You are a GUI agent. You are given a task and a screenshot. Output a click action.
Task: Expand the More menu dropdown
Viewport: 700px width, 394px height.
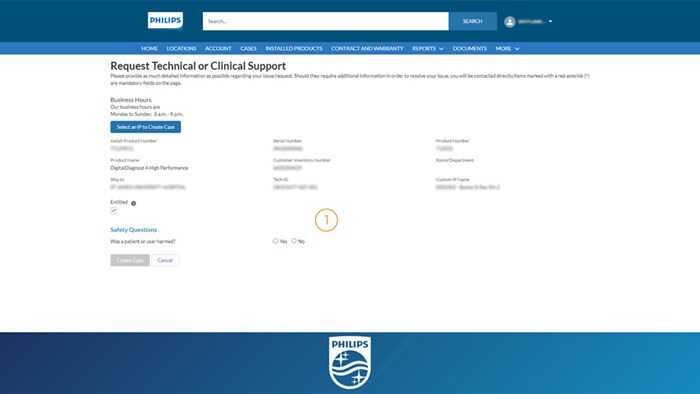coord(508,48)
